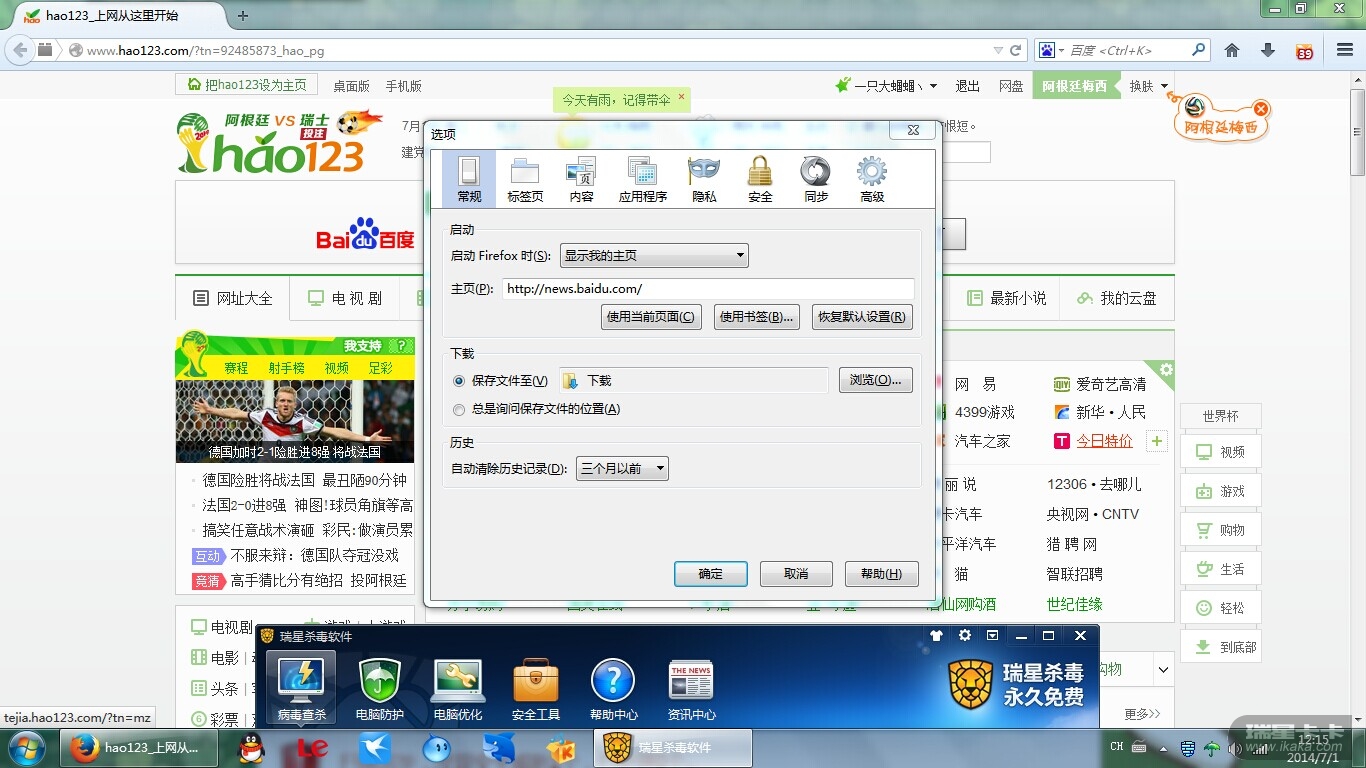Open Rising antivirus menu dropdown icon
The width and height of the screenshot is (1366, 768).
click(992, 636)
